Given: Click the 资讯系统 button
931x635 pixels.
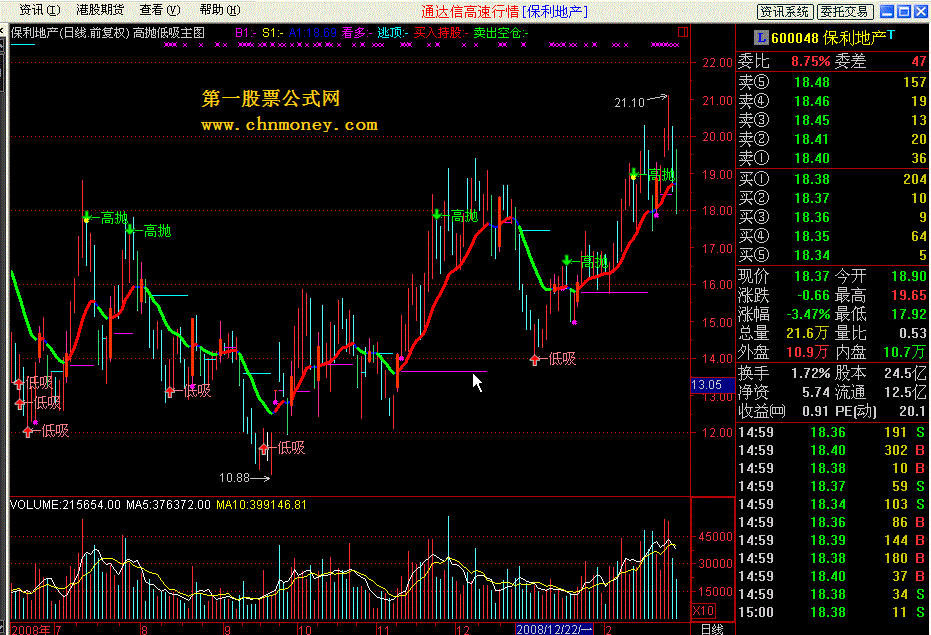Looking at the screenshot, I should pyautogui.click(x=784, y=11).
